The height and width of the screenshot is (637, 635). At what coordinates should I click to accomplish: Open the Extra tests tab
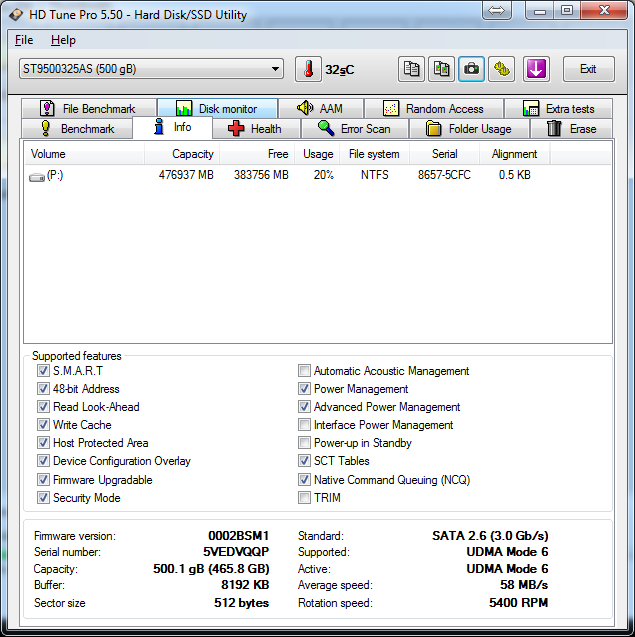pyautogui.click(x=558, y=108)
